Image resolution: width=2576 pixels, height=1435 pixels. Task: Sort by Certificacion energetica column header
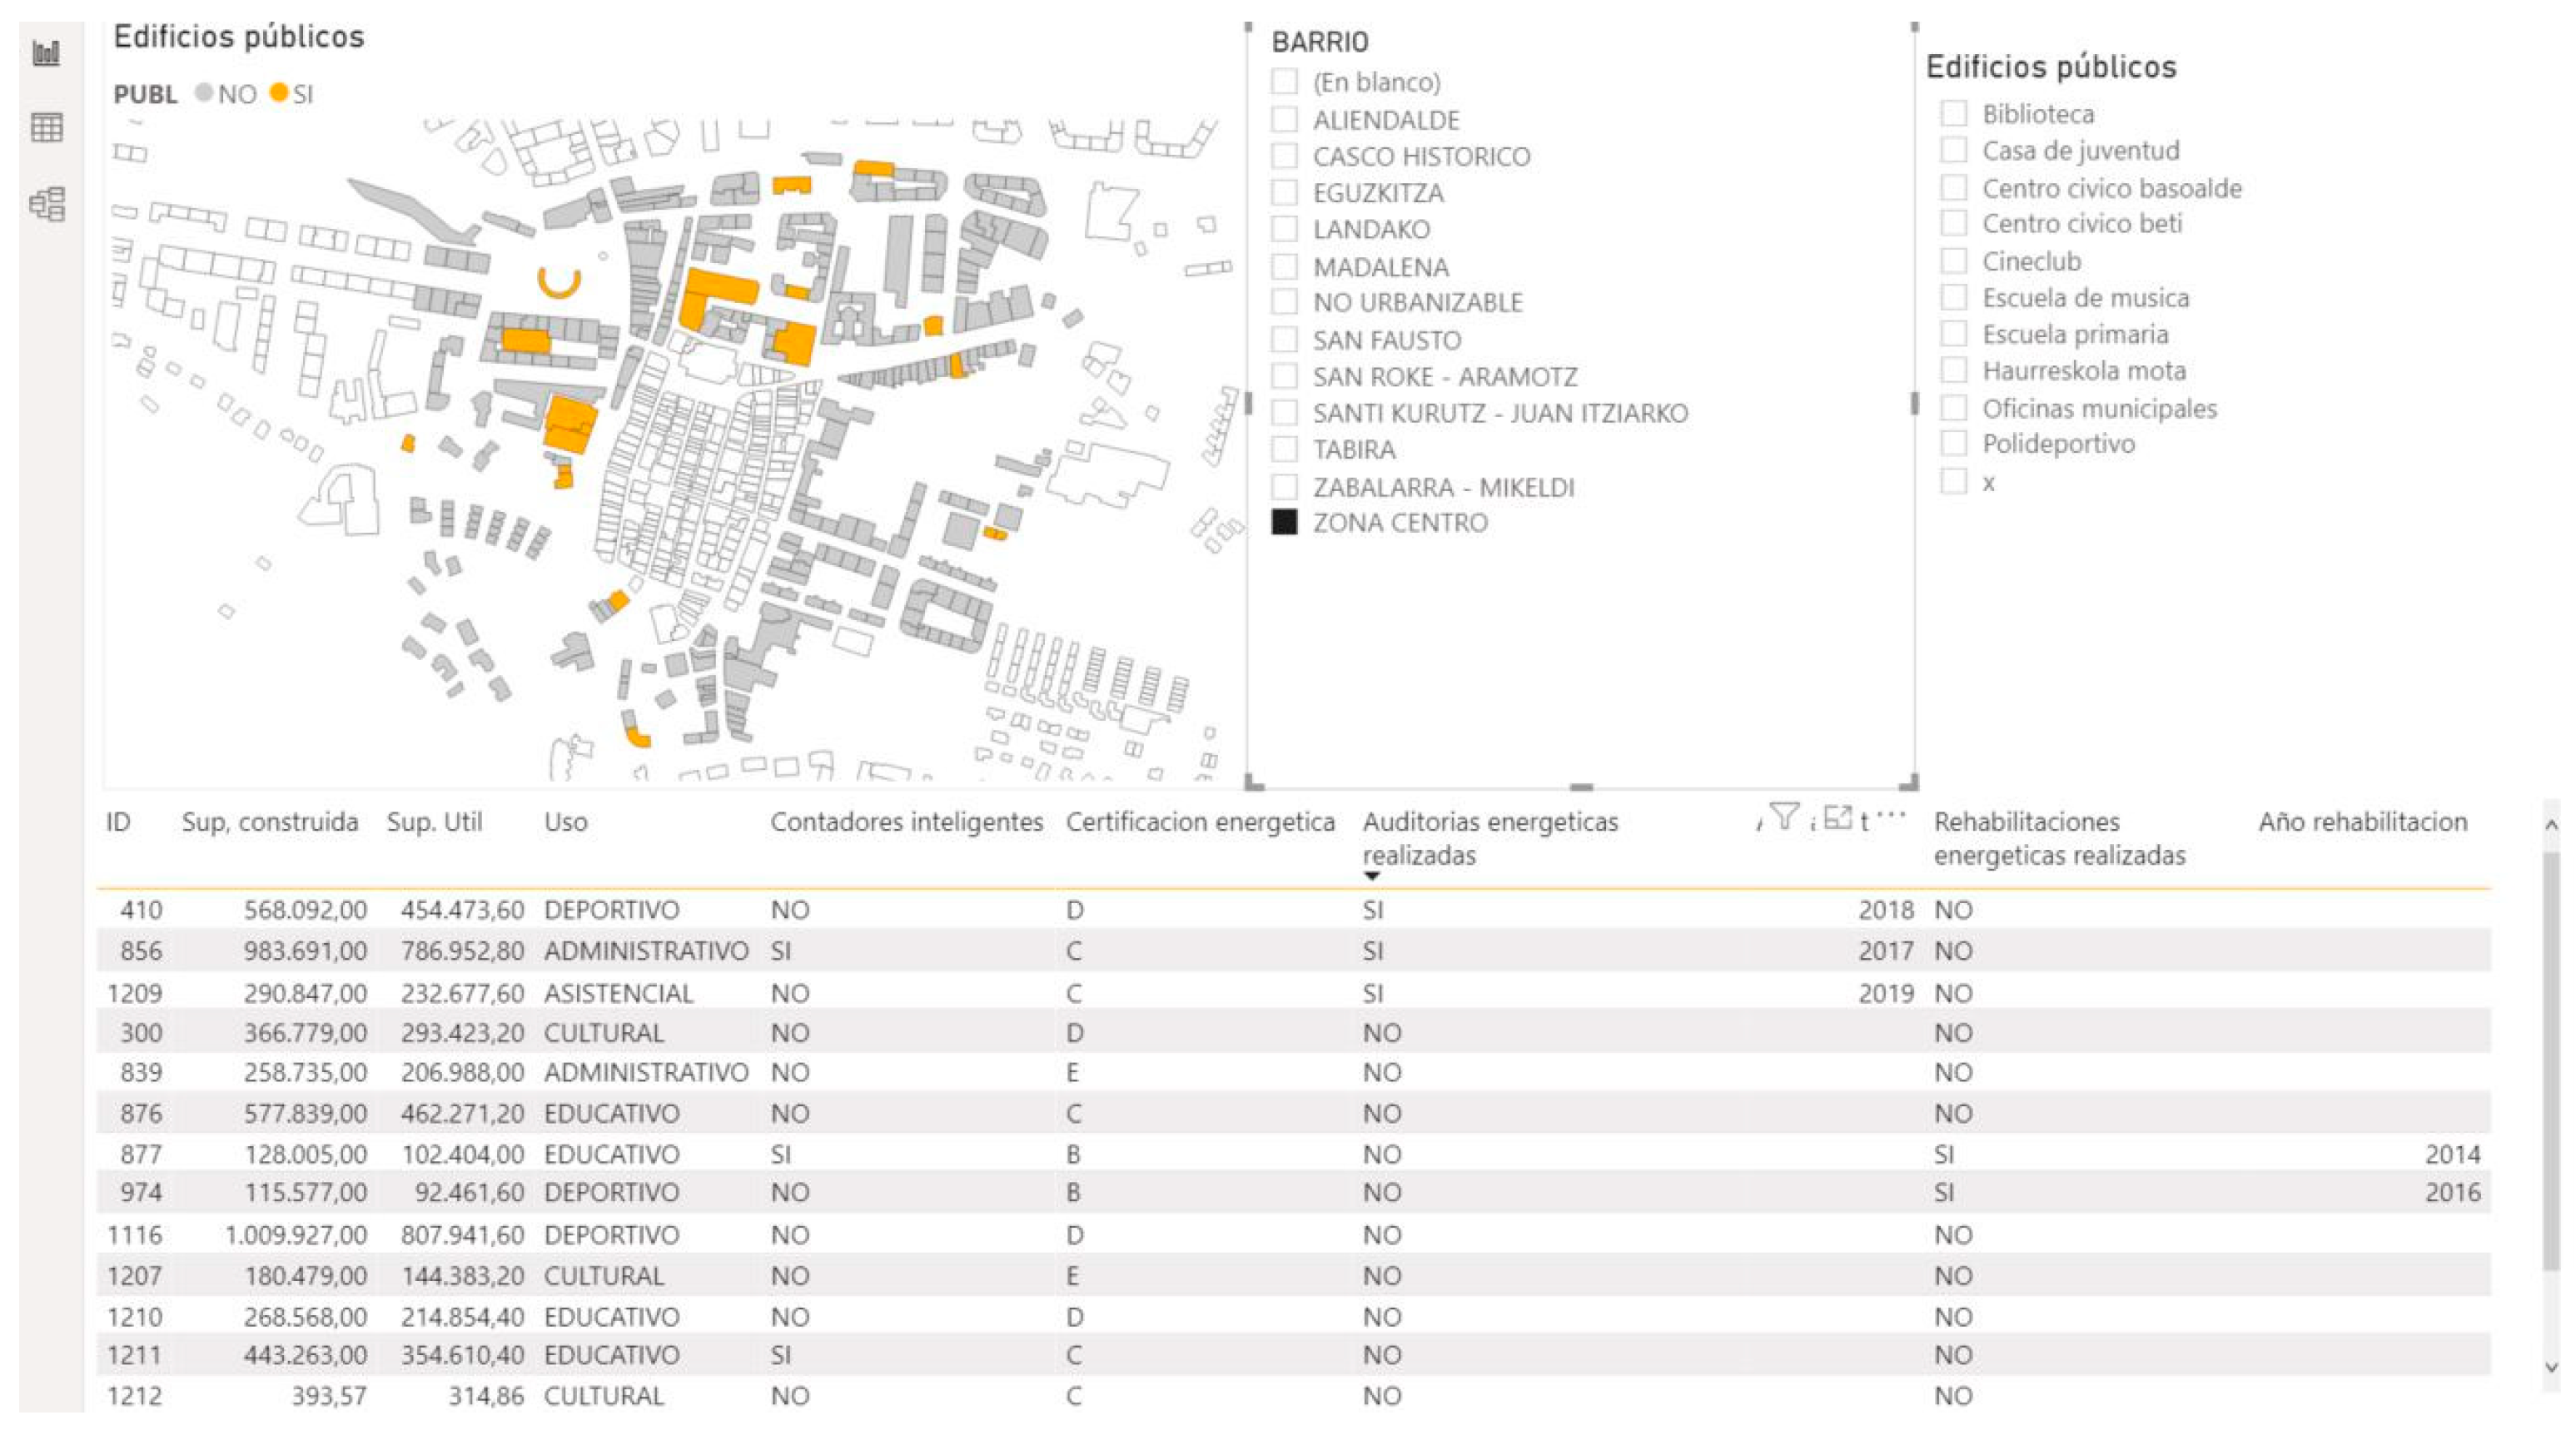[x=1199, y=822]
